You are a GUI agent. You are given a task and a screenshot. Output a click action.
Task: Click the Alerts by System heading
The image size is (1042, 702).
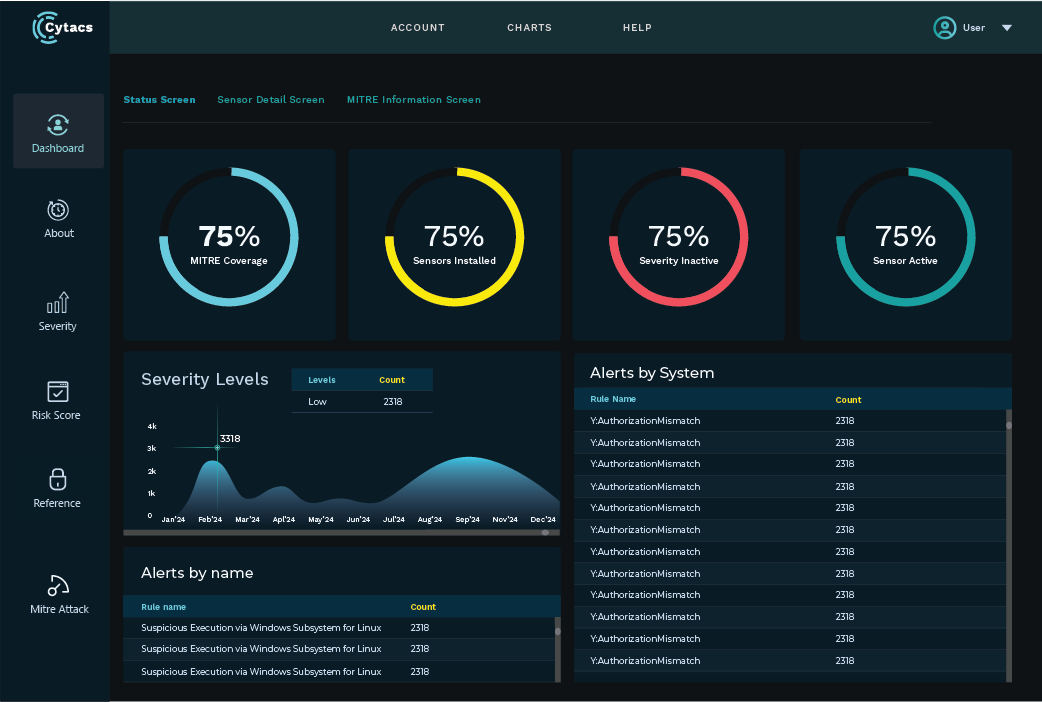(x=652, y=373)
